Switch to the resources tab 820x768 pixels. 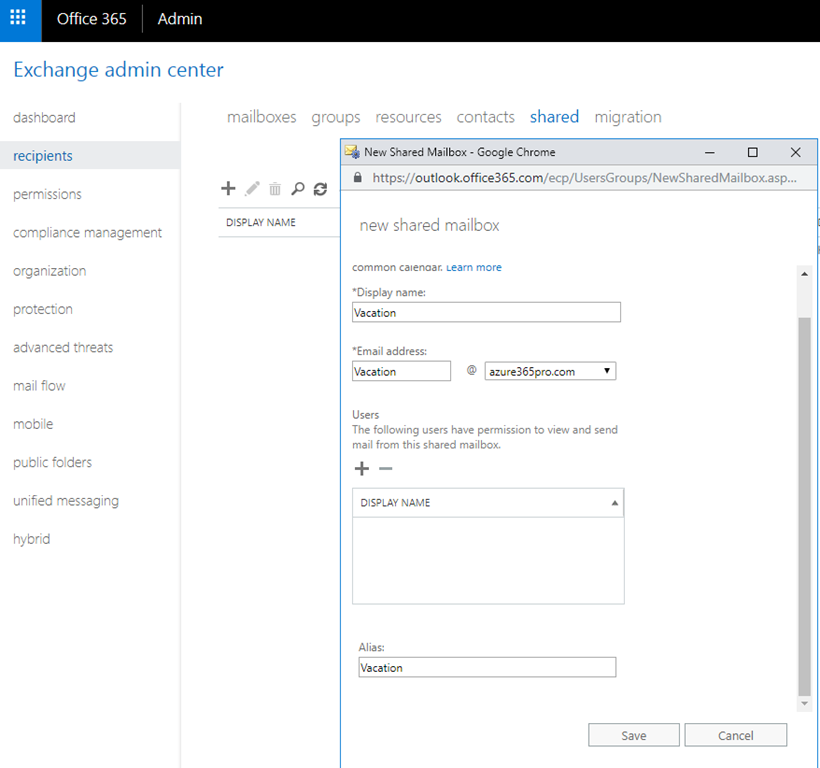click(408, 117)
